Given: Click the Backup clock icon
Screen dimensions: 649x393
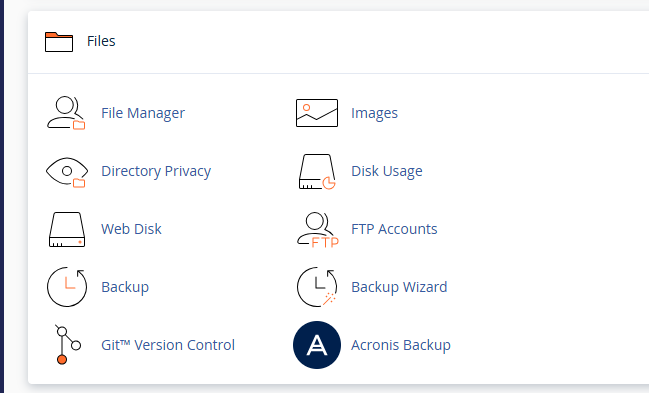Looking at the screenshot, I should (x=67, y=287).
